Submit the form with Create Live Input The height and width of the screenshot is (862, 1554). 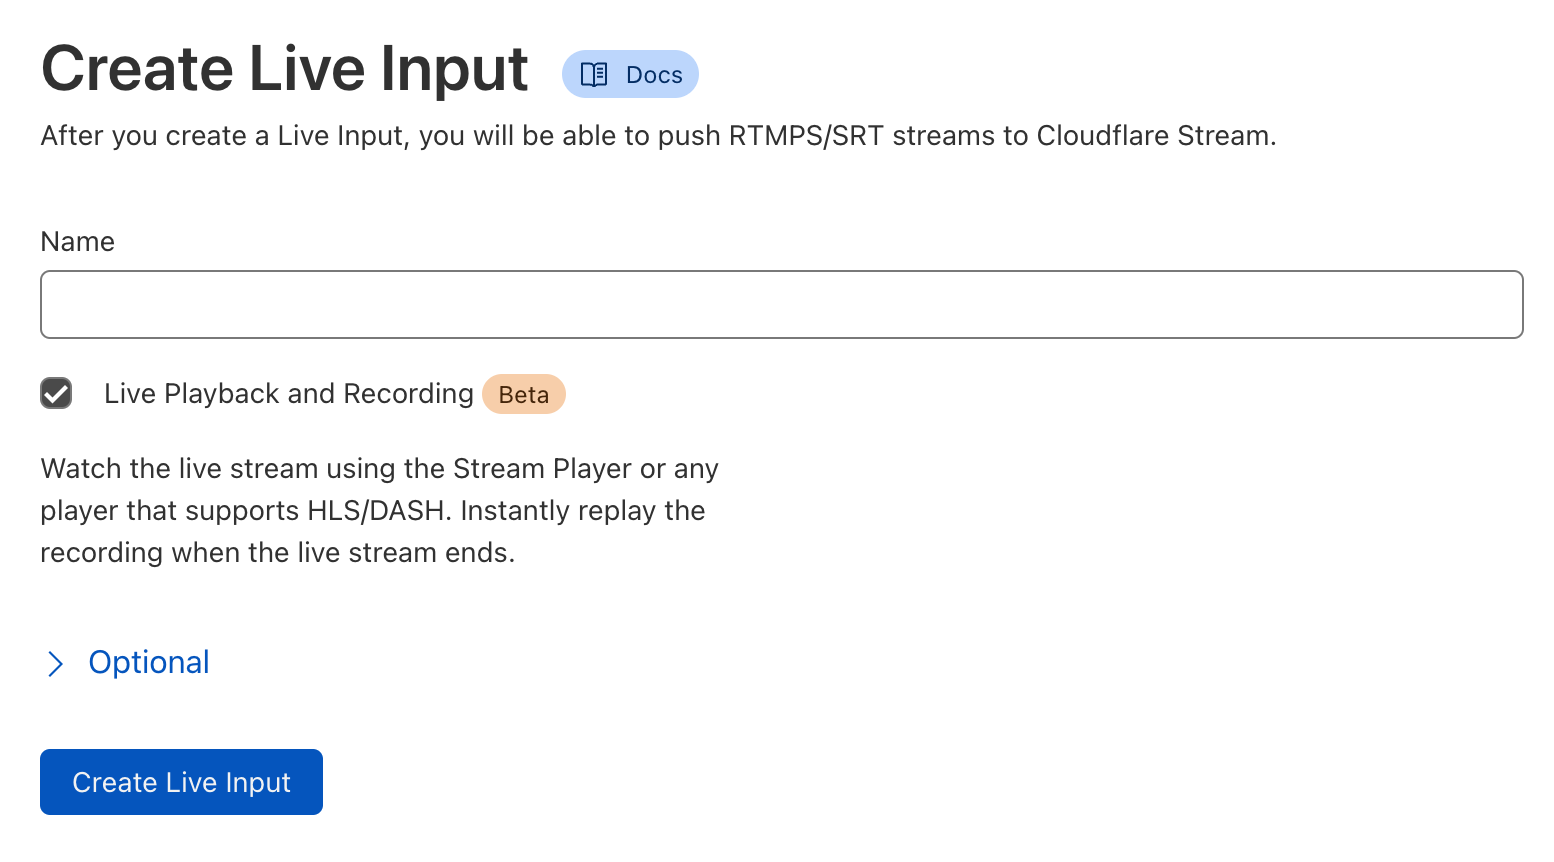click(181, 782)
